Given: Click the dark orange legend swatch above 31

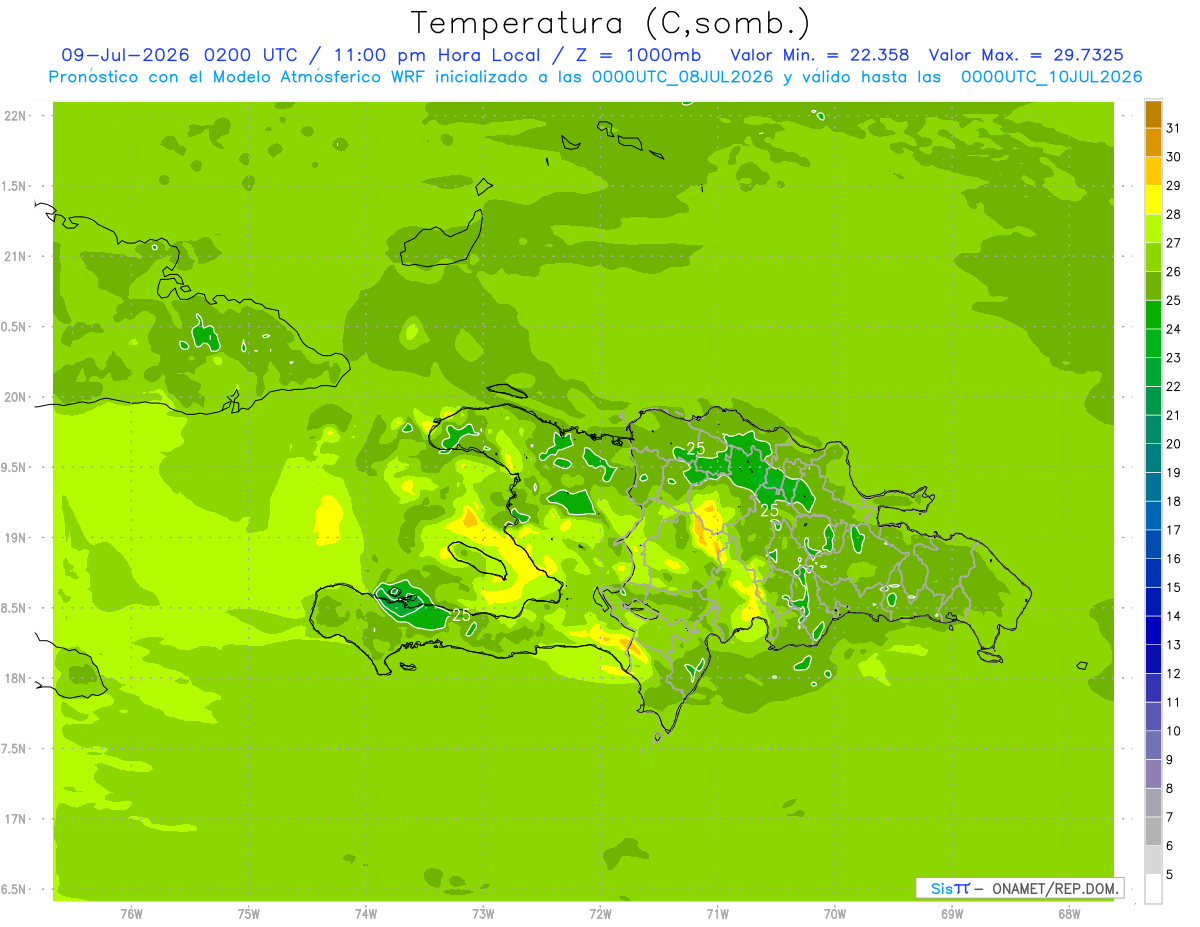Looking at the screenshot, I should [1153, 113].
